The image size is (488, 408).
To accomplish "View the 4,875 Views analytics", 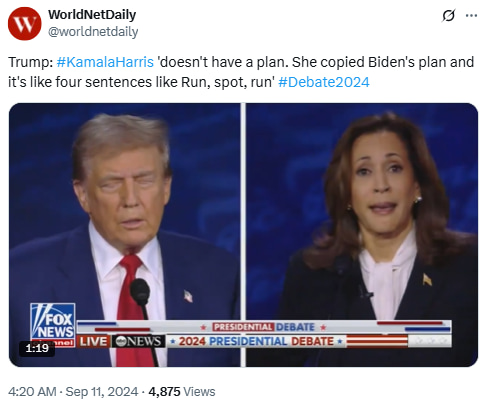I will click(x=182, y=391).
